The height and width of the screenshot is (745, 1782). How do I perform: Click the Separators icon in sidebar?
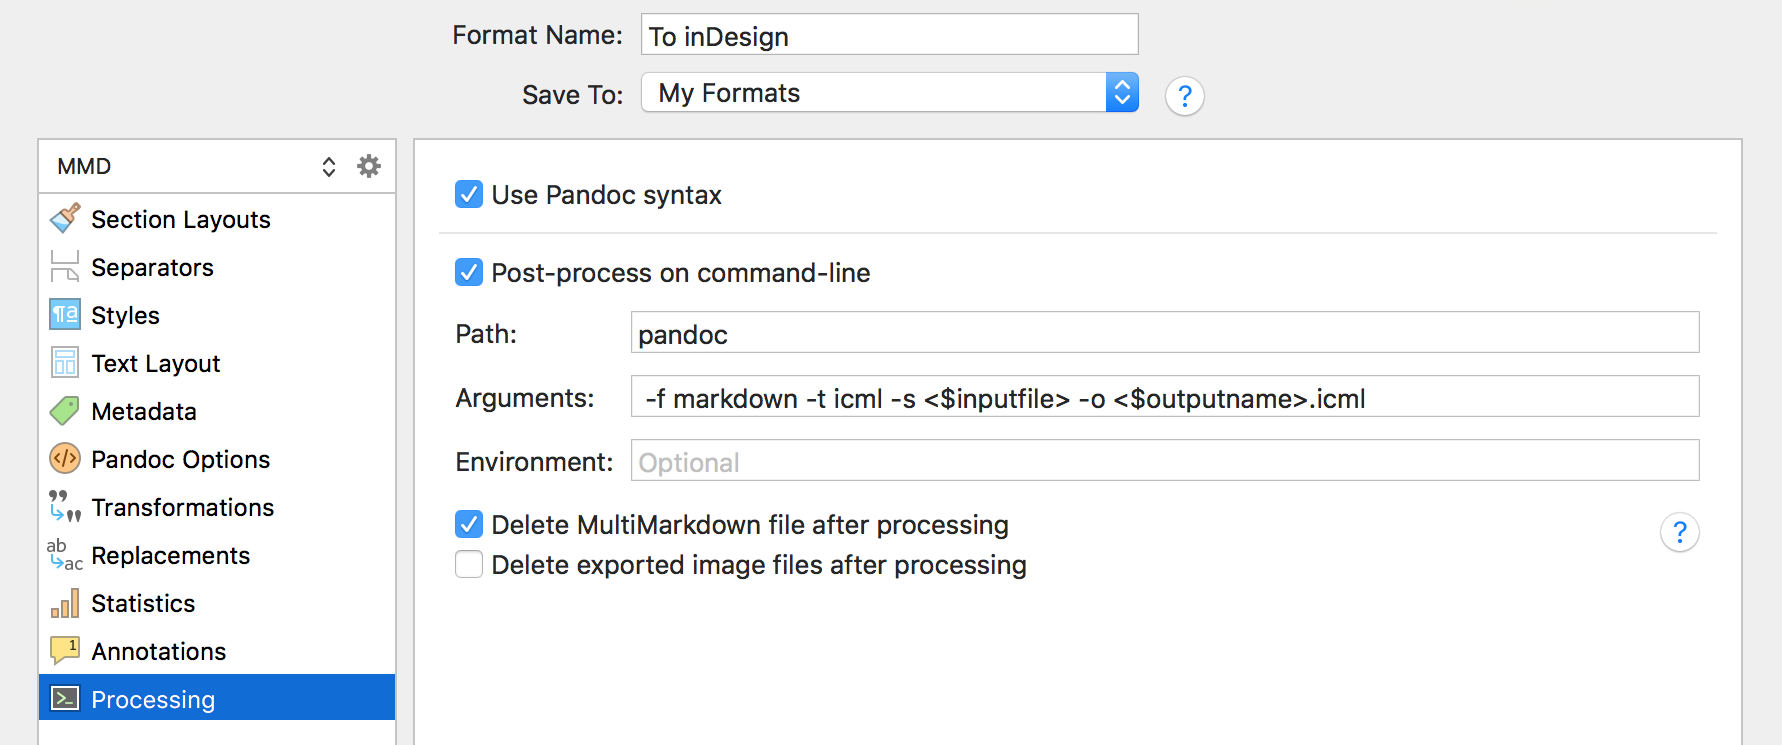click(x=65, y=266)
